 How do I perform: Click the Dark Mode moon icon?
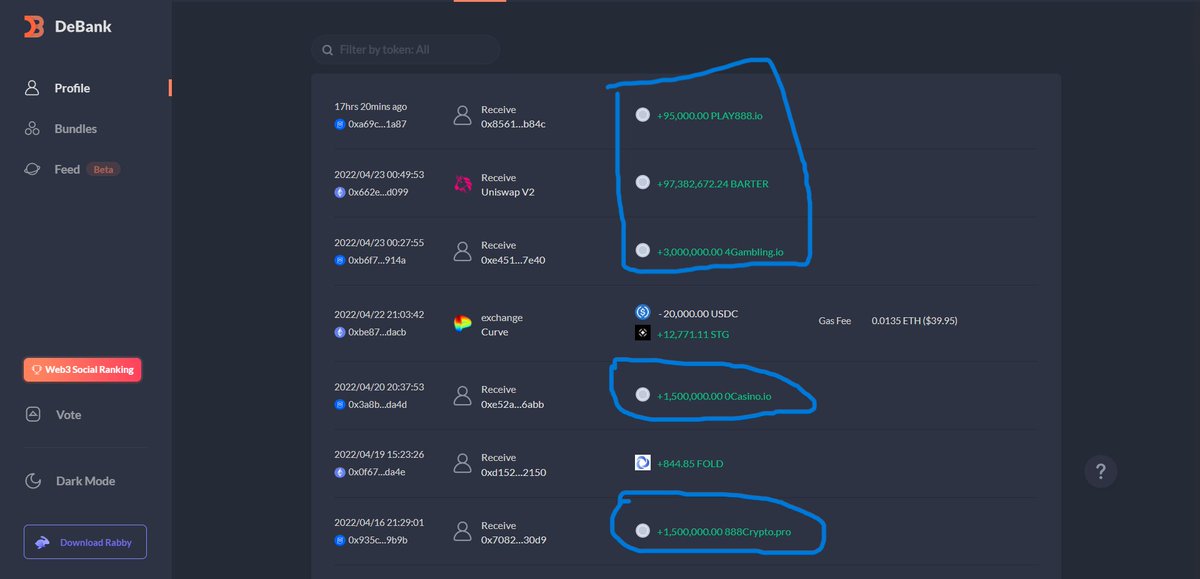click(x=33, y=481)
